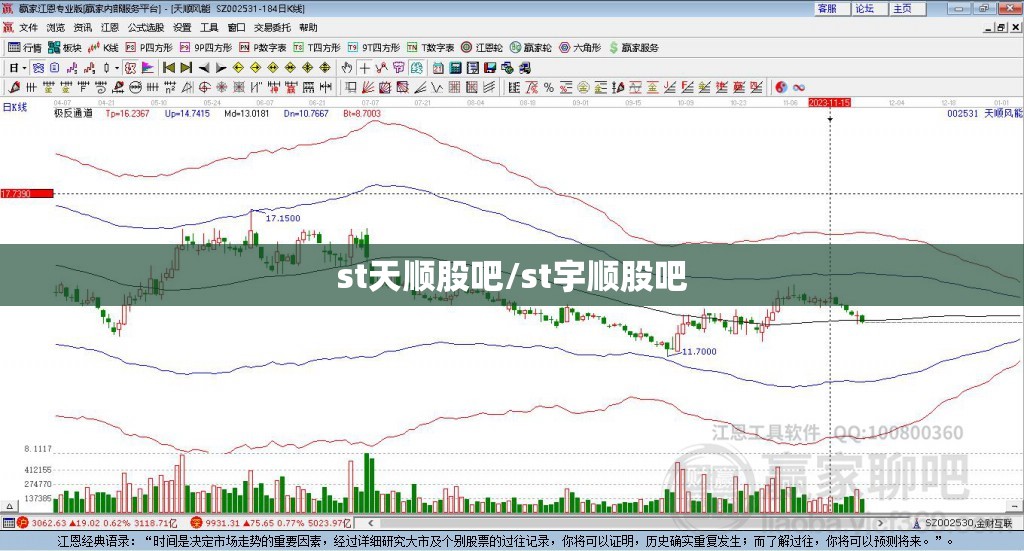Open the 行情 quotes view
Image resolution: width=1024 pixels, height=551 pixels.
pyautogui.click(x=24, y=48)
